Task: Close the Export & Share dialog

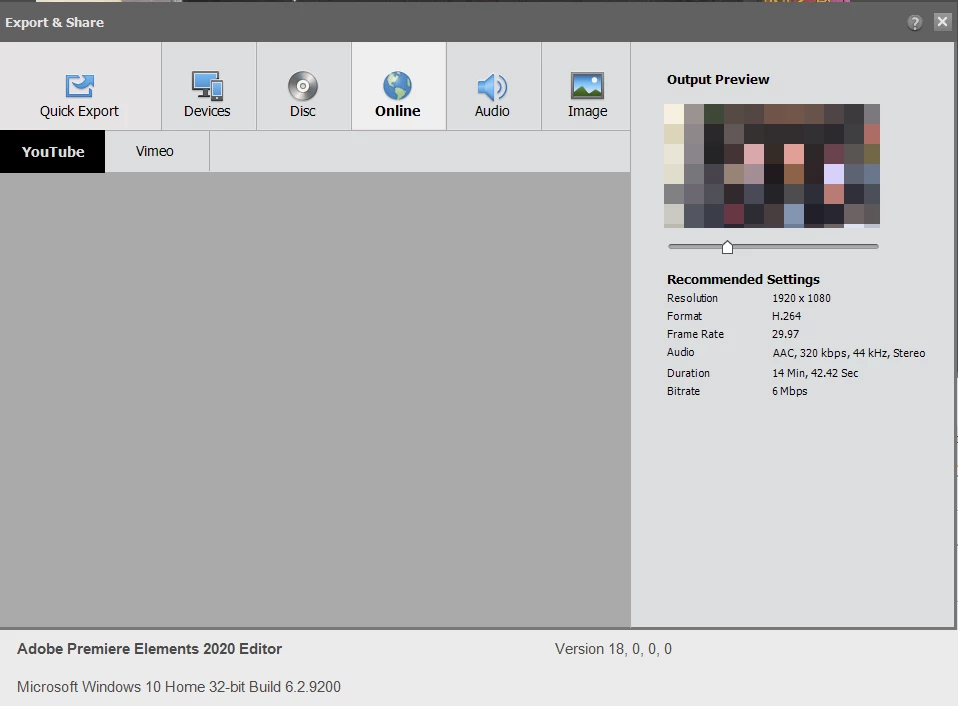Action: 942,22
